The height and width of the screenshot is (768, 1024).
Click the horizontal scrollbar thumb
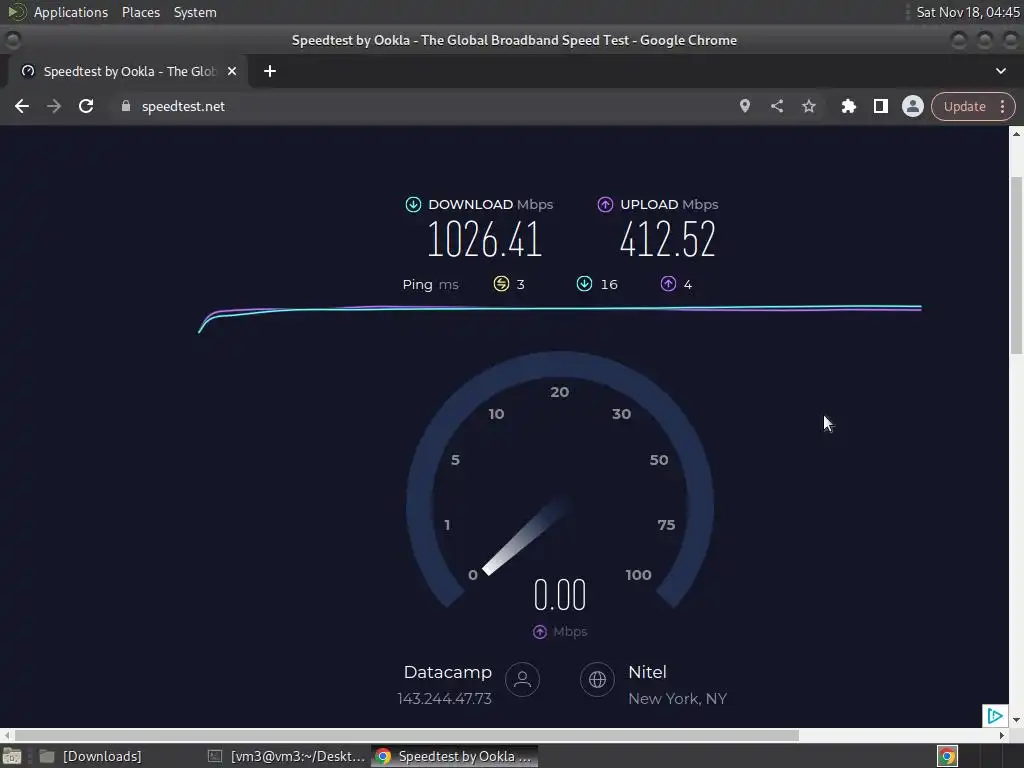tap(406, 735)
